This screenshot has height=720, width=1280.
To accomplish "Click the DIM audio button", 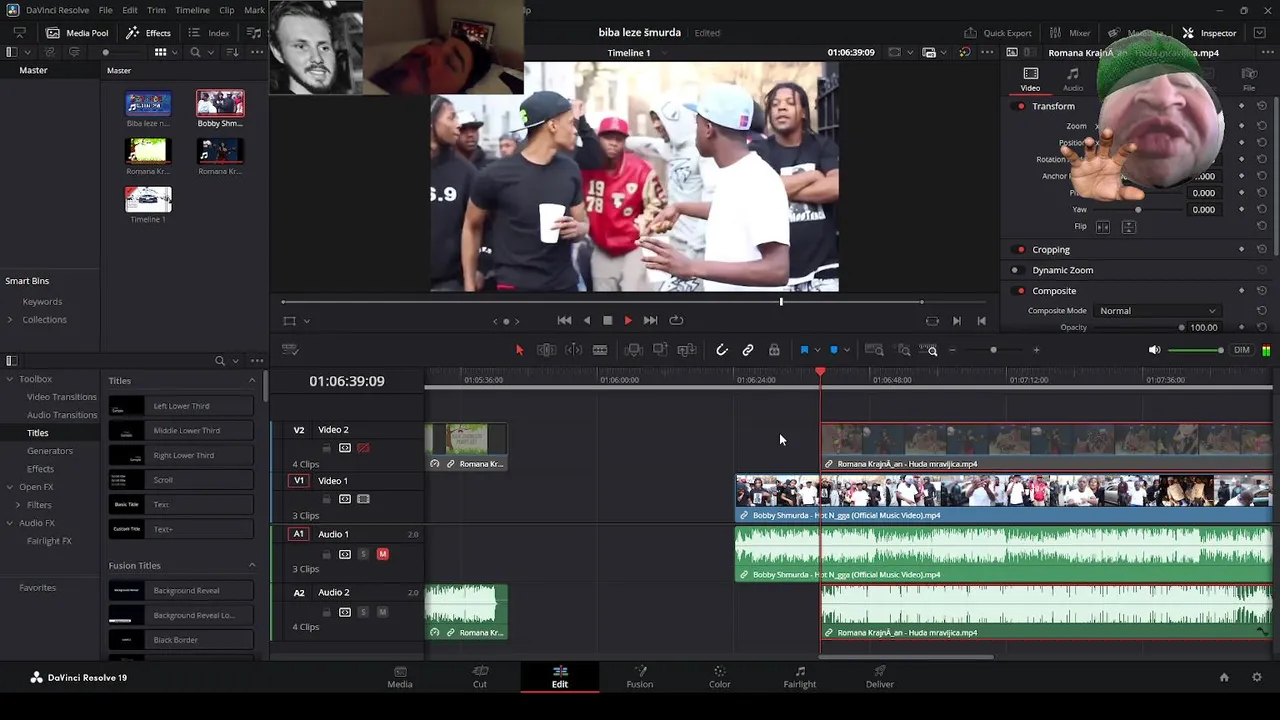I will pyautogui.click(x=1241, y=350).
